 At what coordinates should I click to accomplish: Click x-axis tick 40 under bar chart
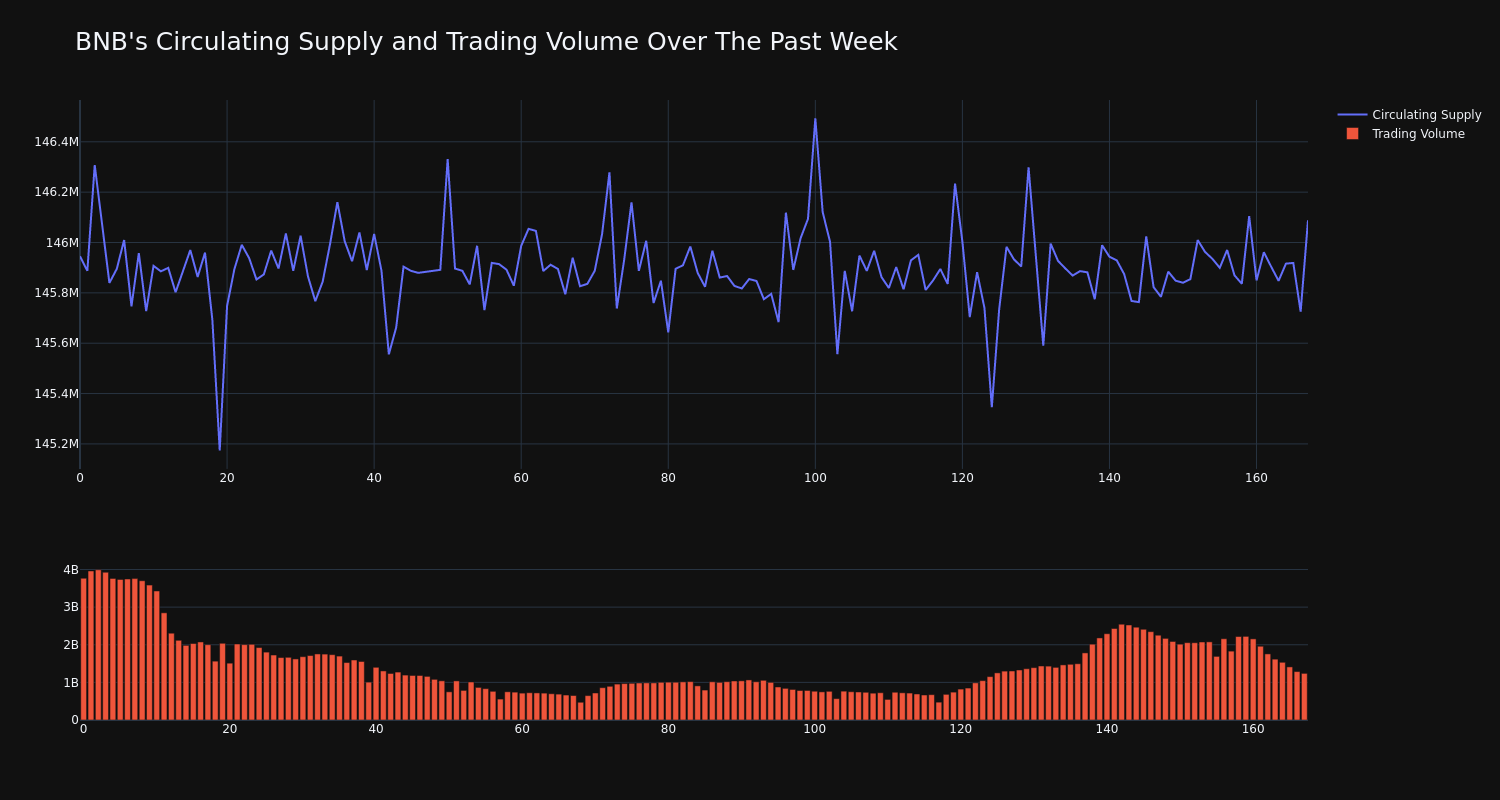(x=376, y=729)
